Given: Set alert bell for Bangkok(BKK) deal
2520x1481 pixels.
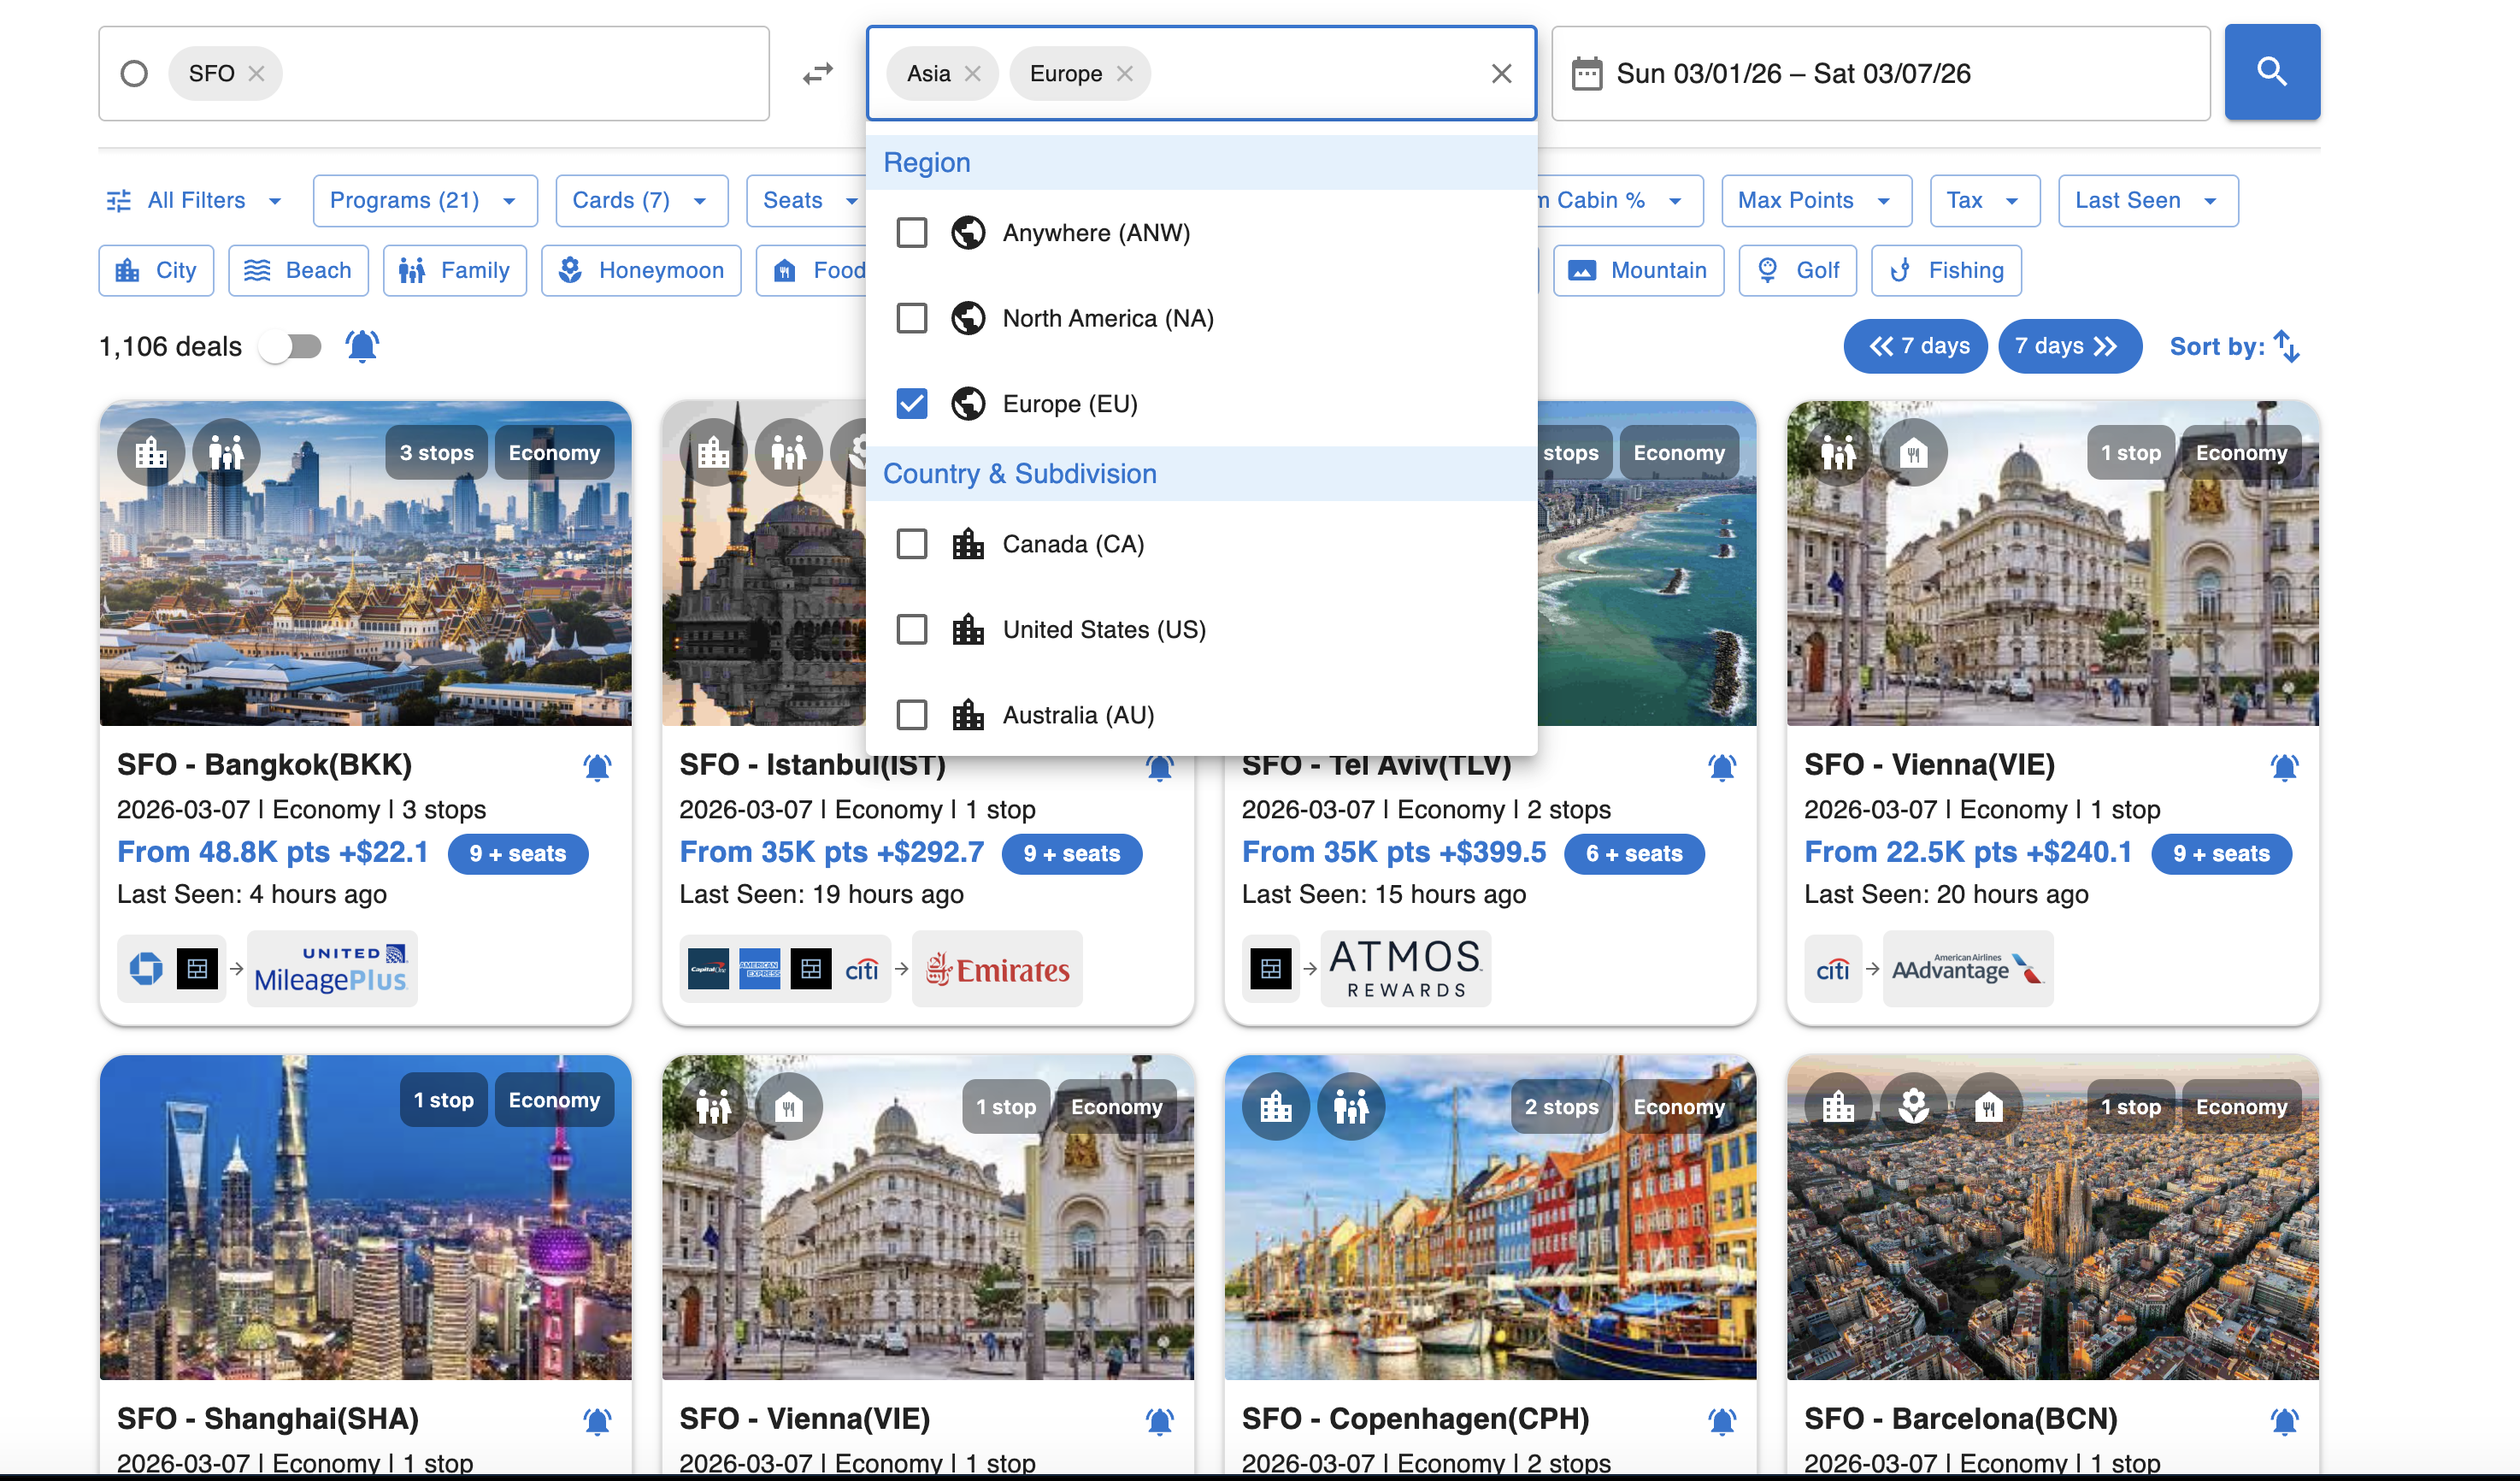Looking at the screenshot, I should [x=597, y=767].
